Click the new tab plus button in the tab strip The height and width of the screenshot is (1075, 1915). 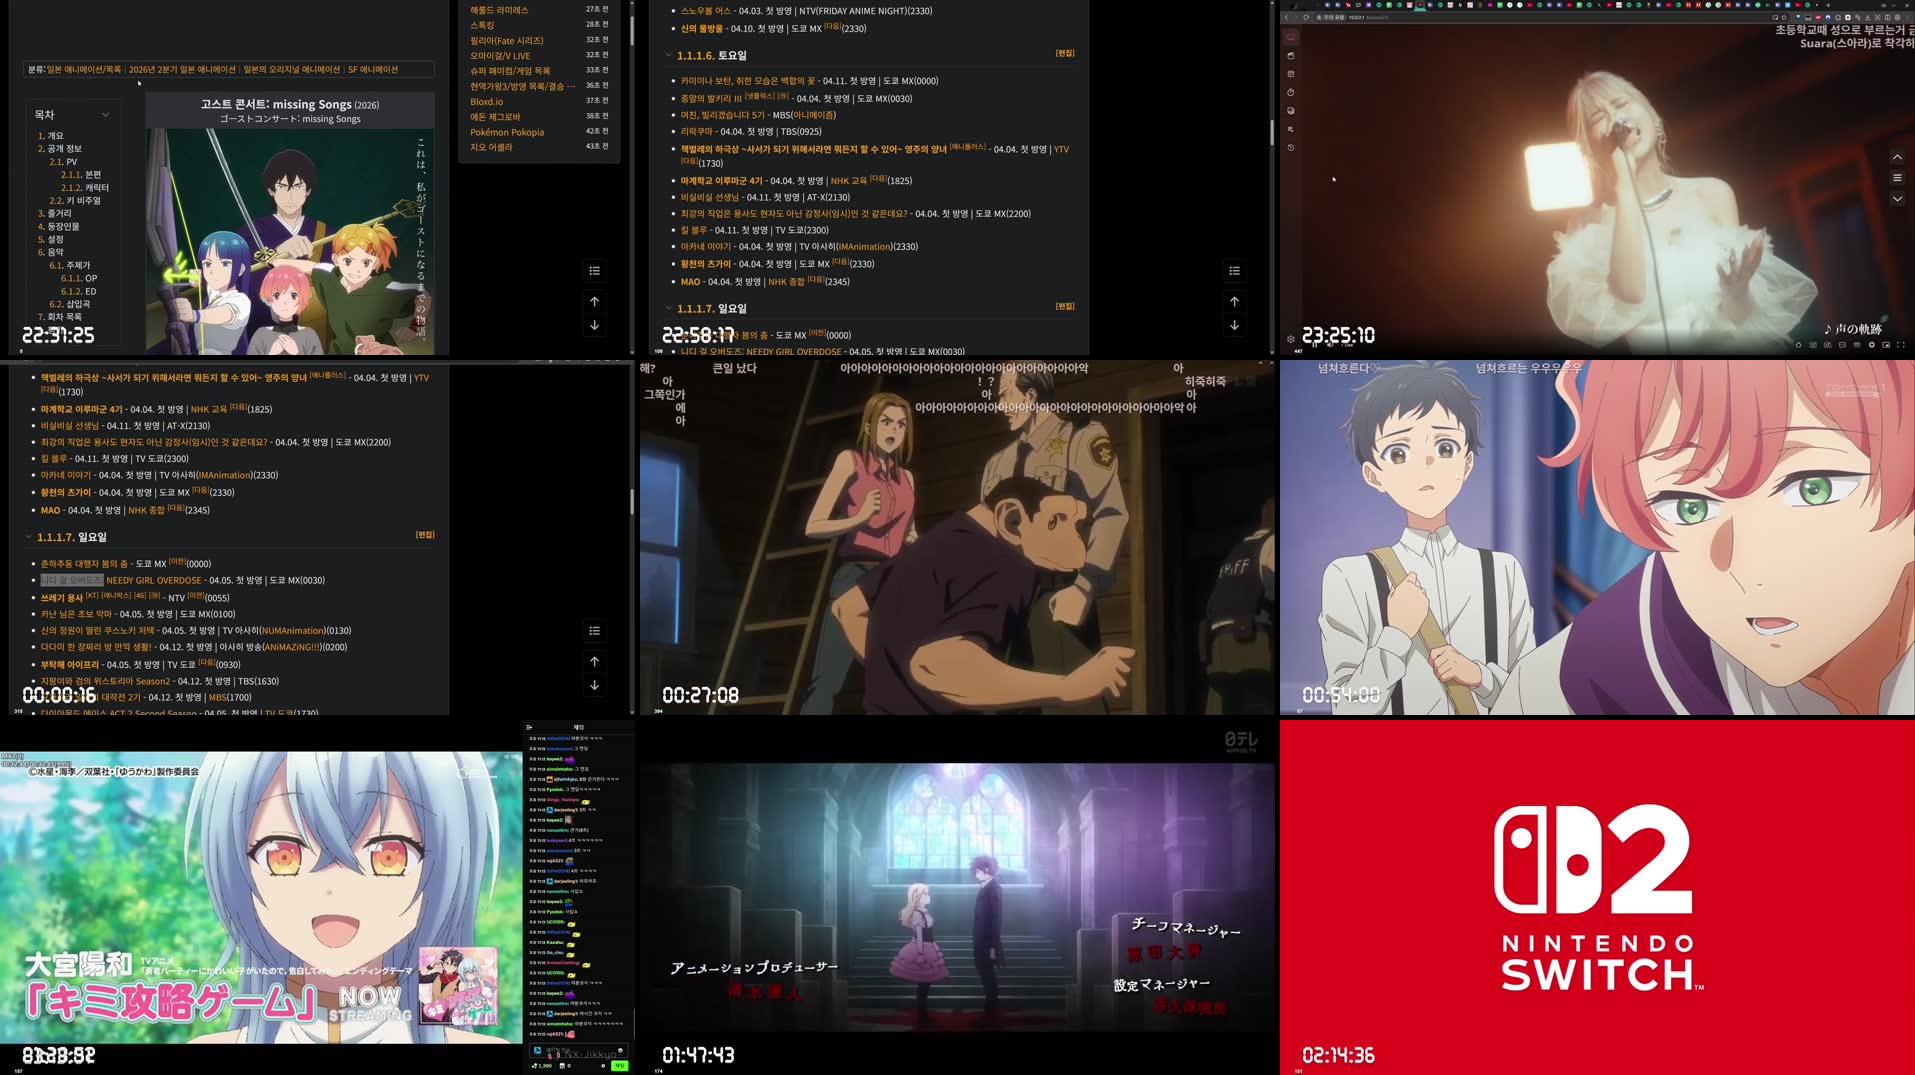tap(1828, 6)
